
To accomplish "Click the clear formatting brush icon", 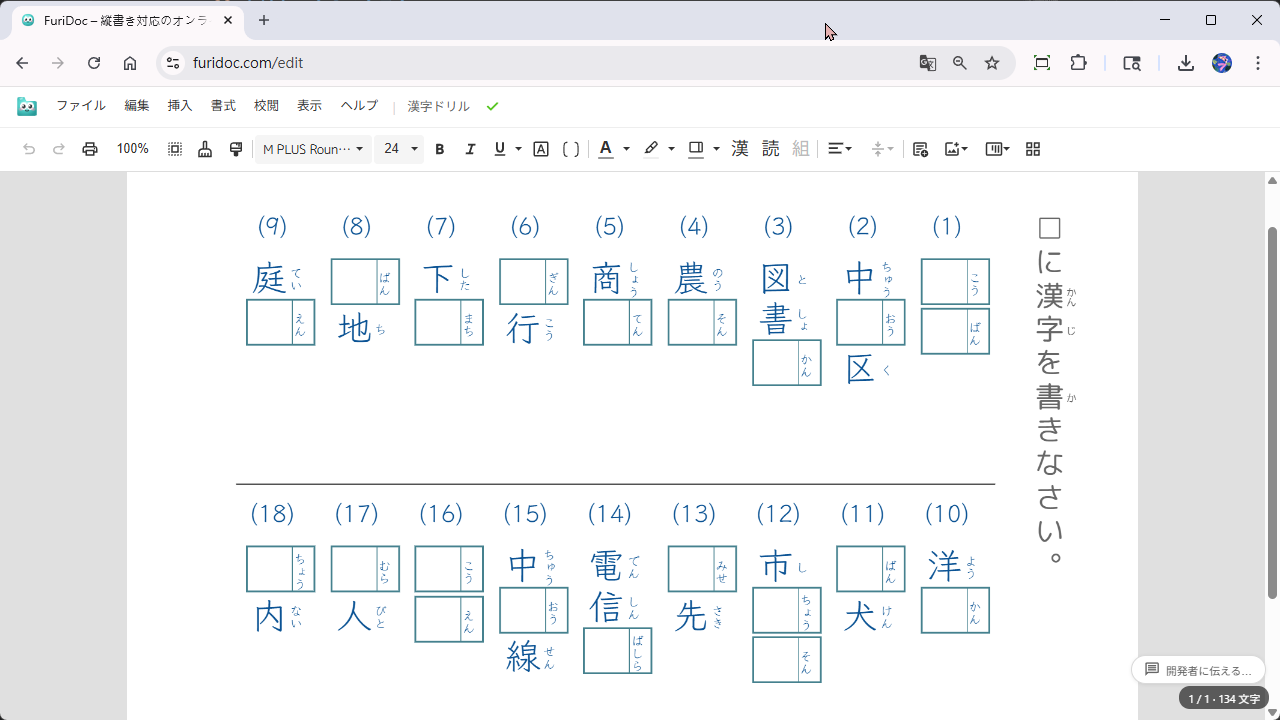I will (x=205, y=148).
